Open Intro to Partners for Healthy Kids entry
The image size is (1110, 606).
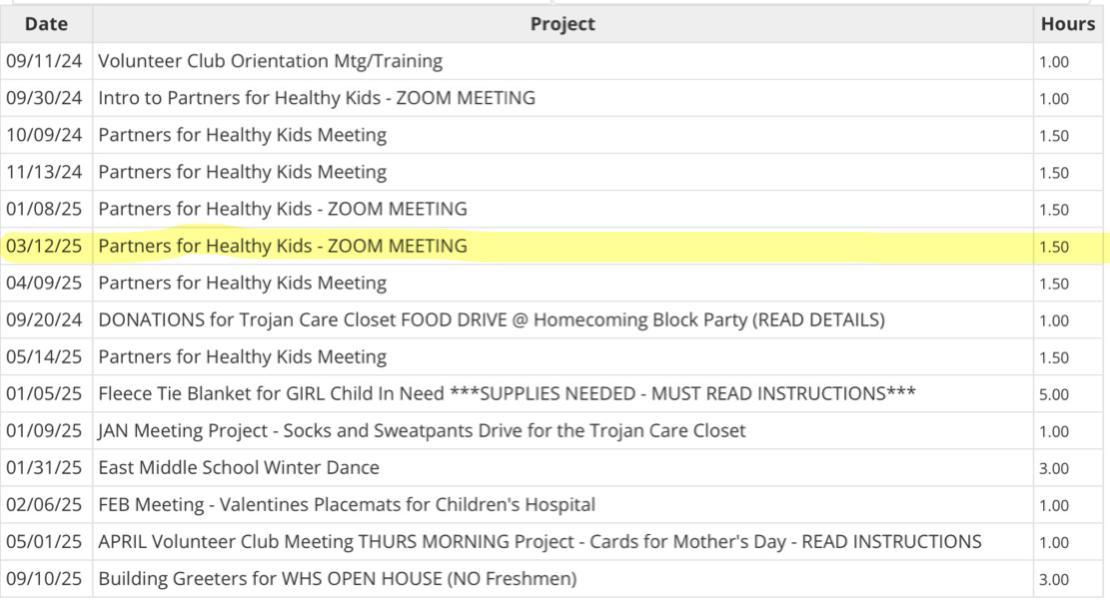(316, 98)
